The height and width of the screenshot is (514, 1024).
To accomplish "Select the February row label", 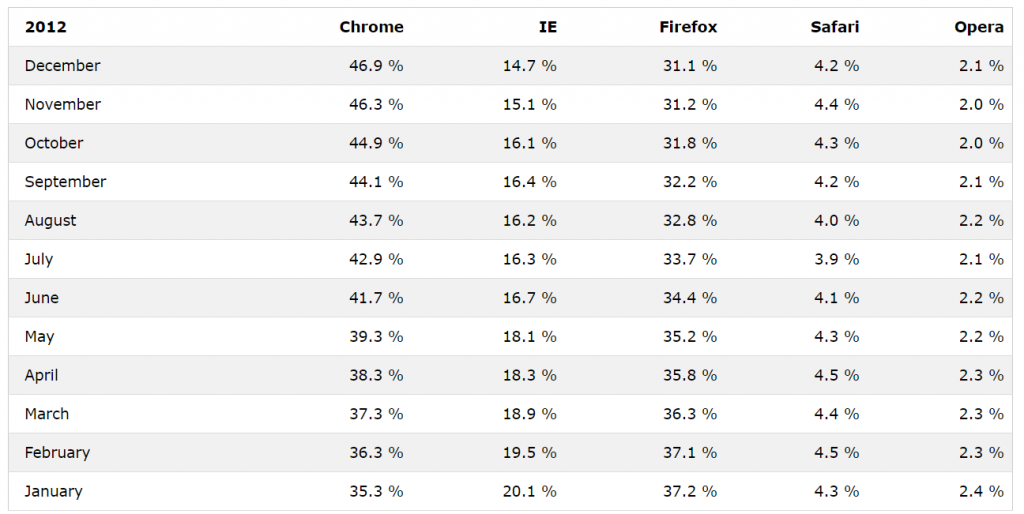I will coord(57,453).
